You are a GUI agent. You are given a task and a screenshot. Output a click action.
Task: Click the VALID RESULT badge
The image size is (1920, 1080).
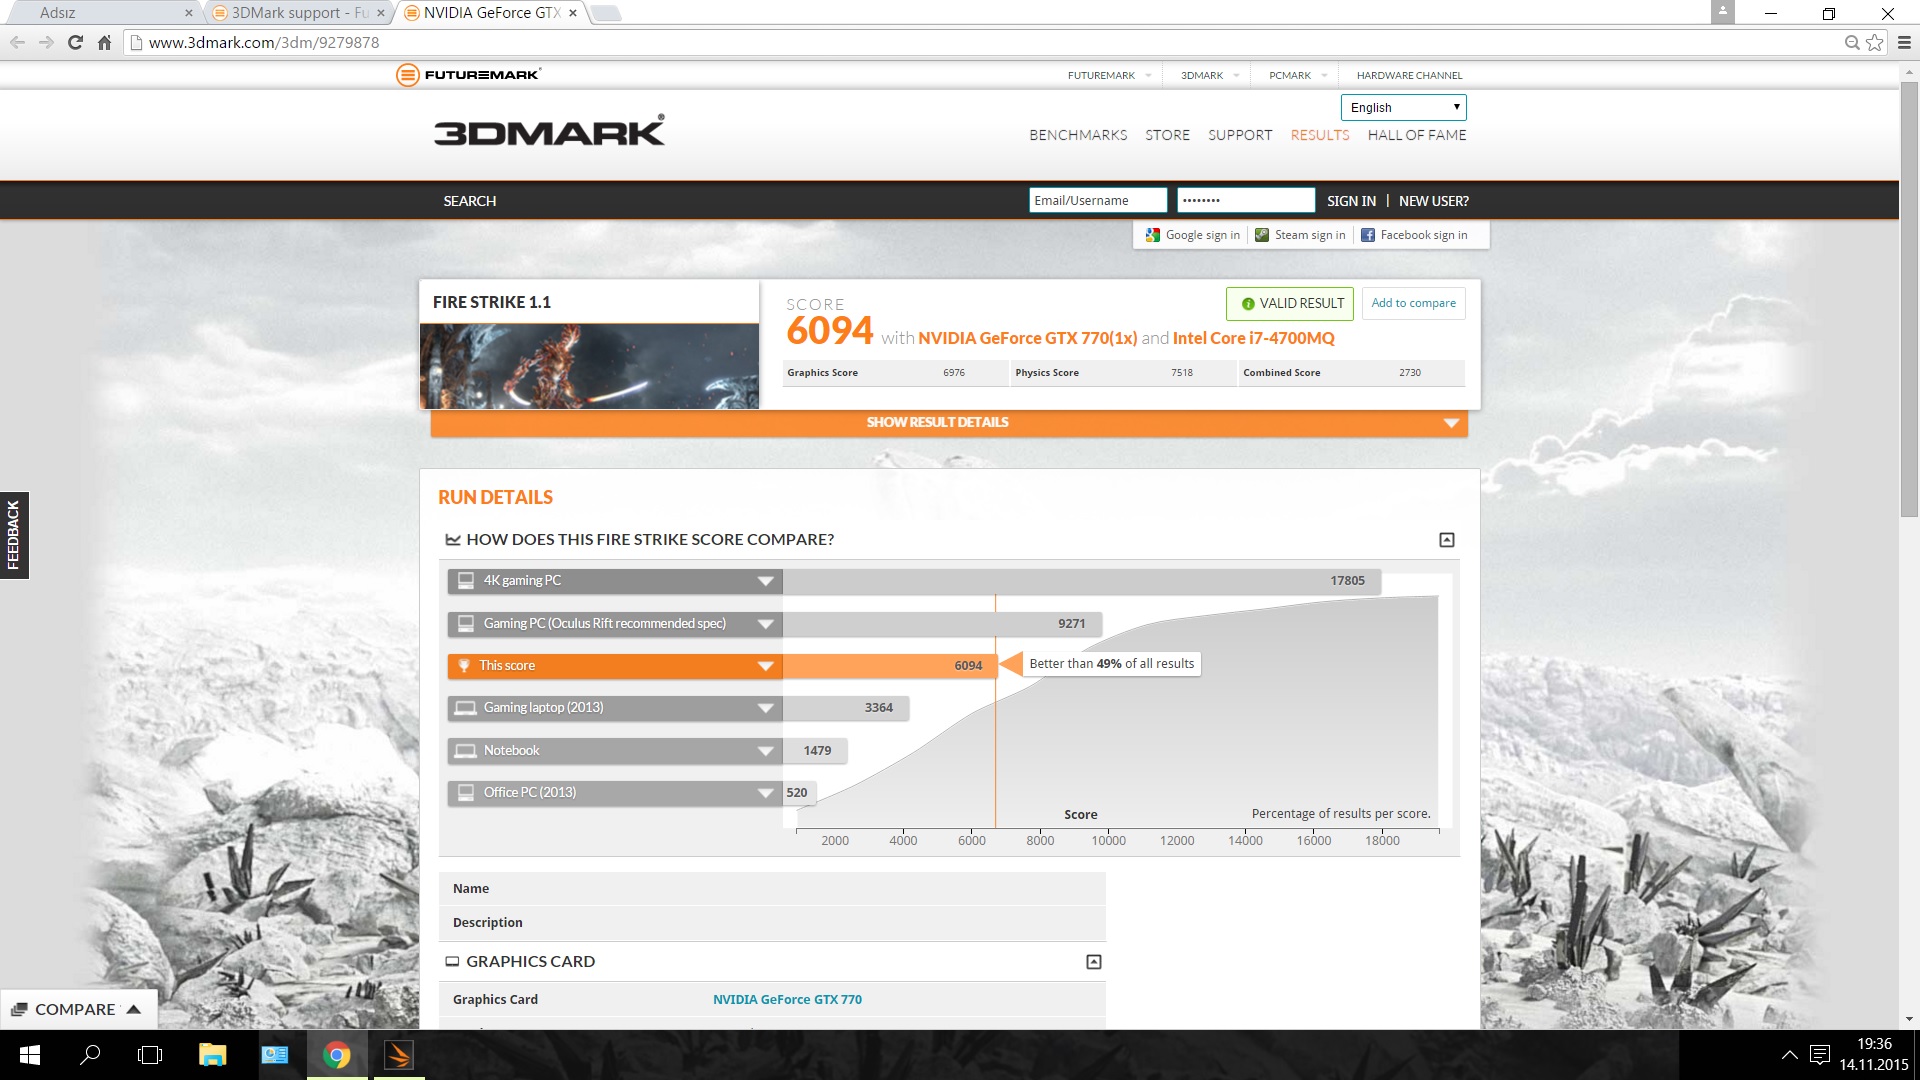1290,304
